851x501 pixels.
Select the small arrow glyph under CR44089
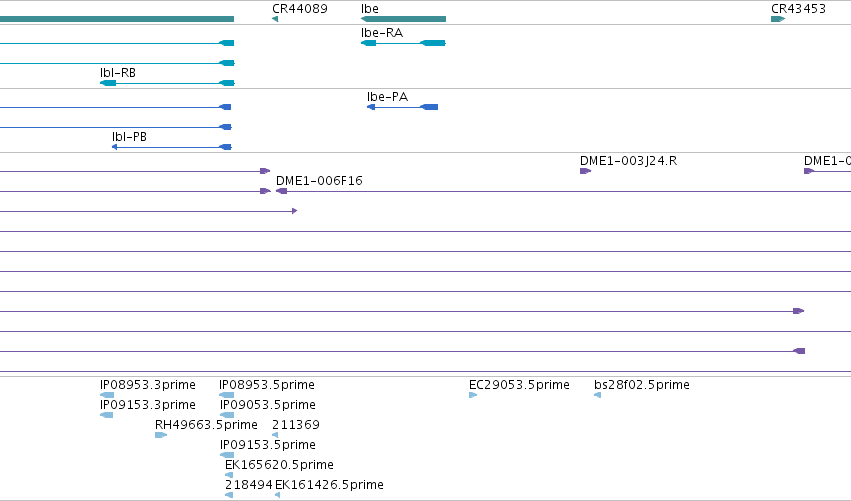(275, 19)
